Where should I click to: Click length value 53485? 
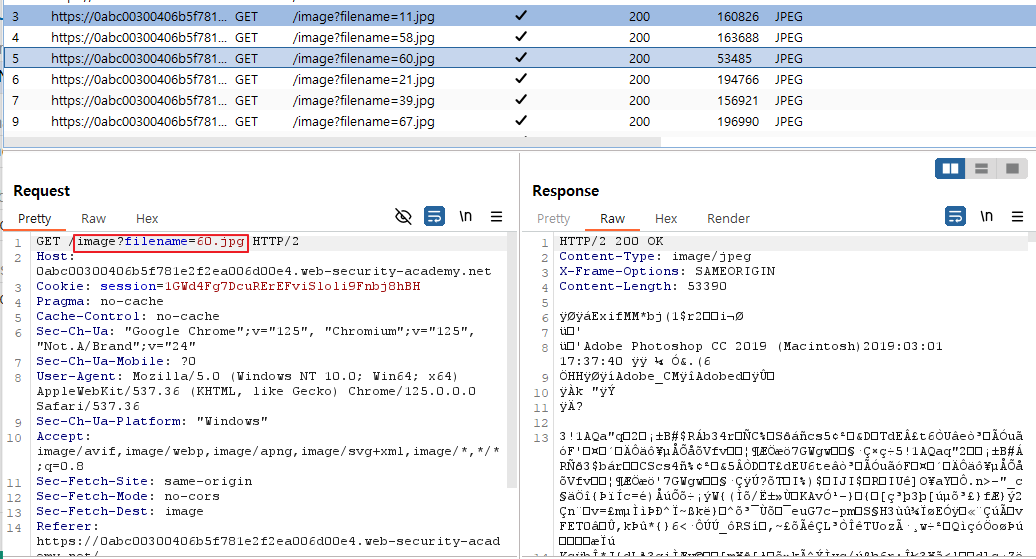pyautogui.click(x=734, y=59)
